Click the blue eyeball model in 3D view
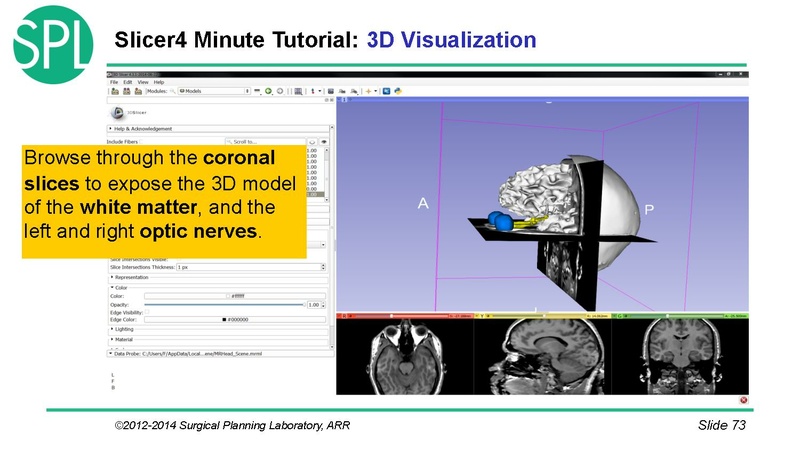This screenshot has width=800, height=450. point(503,222)
